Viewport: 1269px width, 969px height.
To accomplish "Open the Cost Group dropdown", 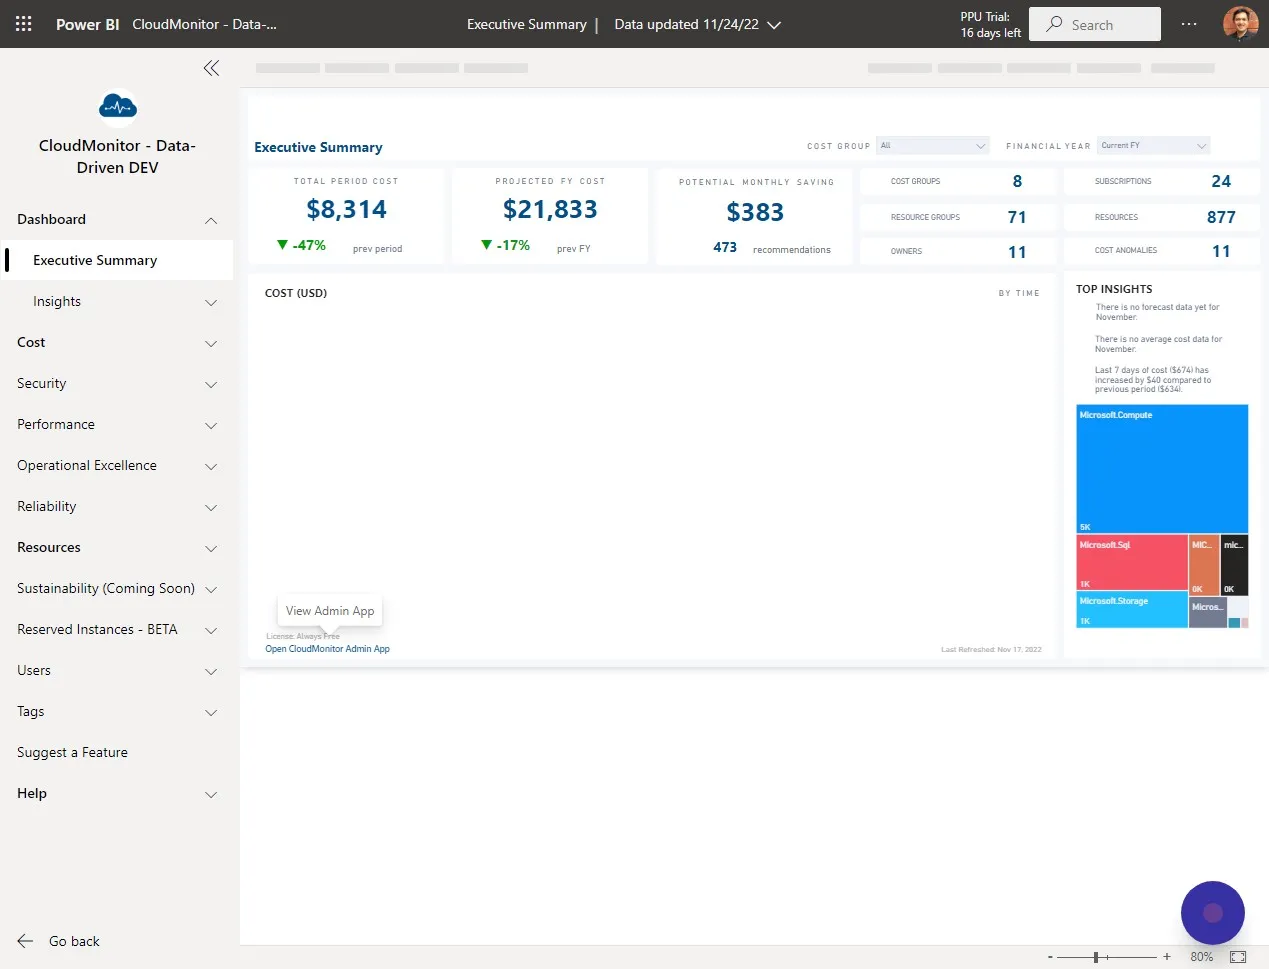I will [x=932, y=146].
